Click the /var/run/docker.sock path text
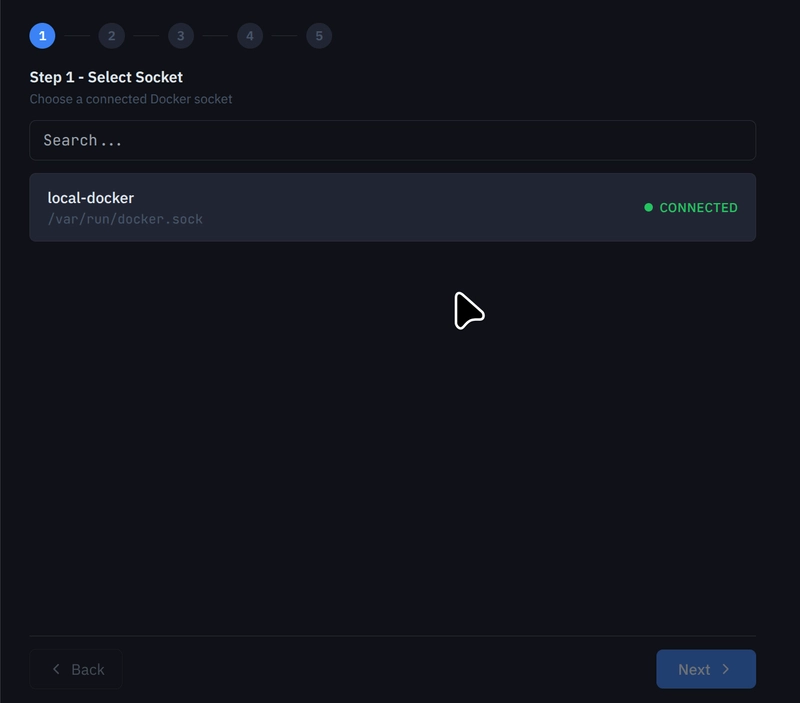The image size is (800, 703). pyautogui.click(x=125, y=219)
